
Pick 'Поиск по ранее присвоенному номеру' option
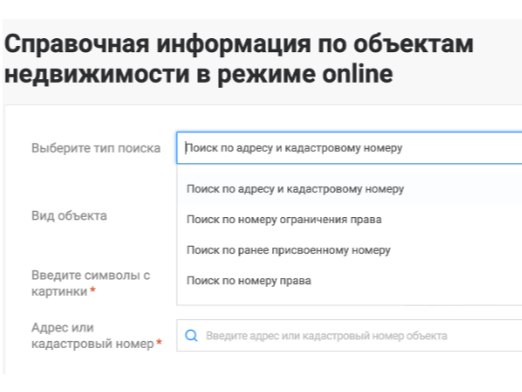349,250
